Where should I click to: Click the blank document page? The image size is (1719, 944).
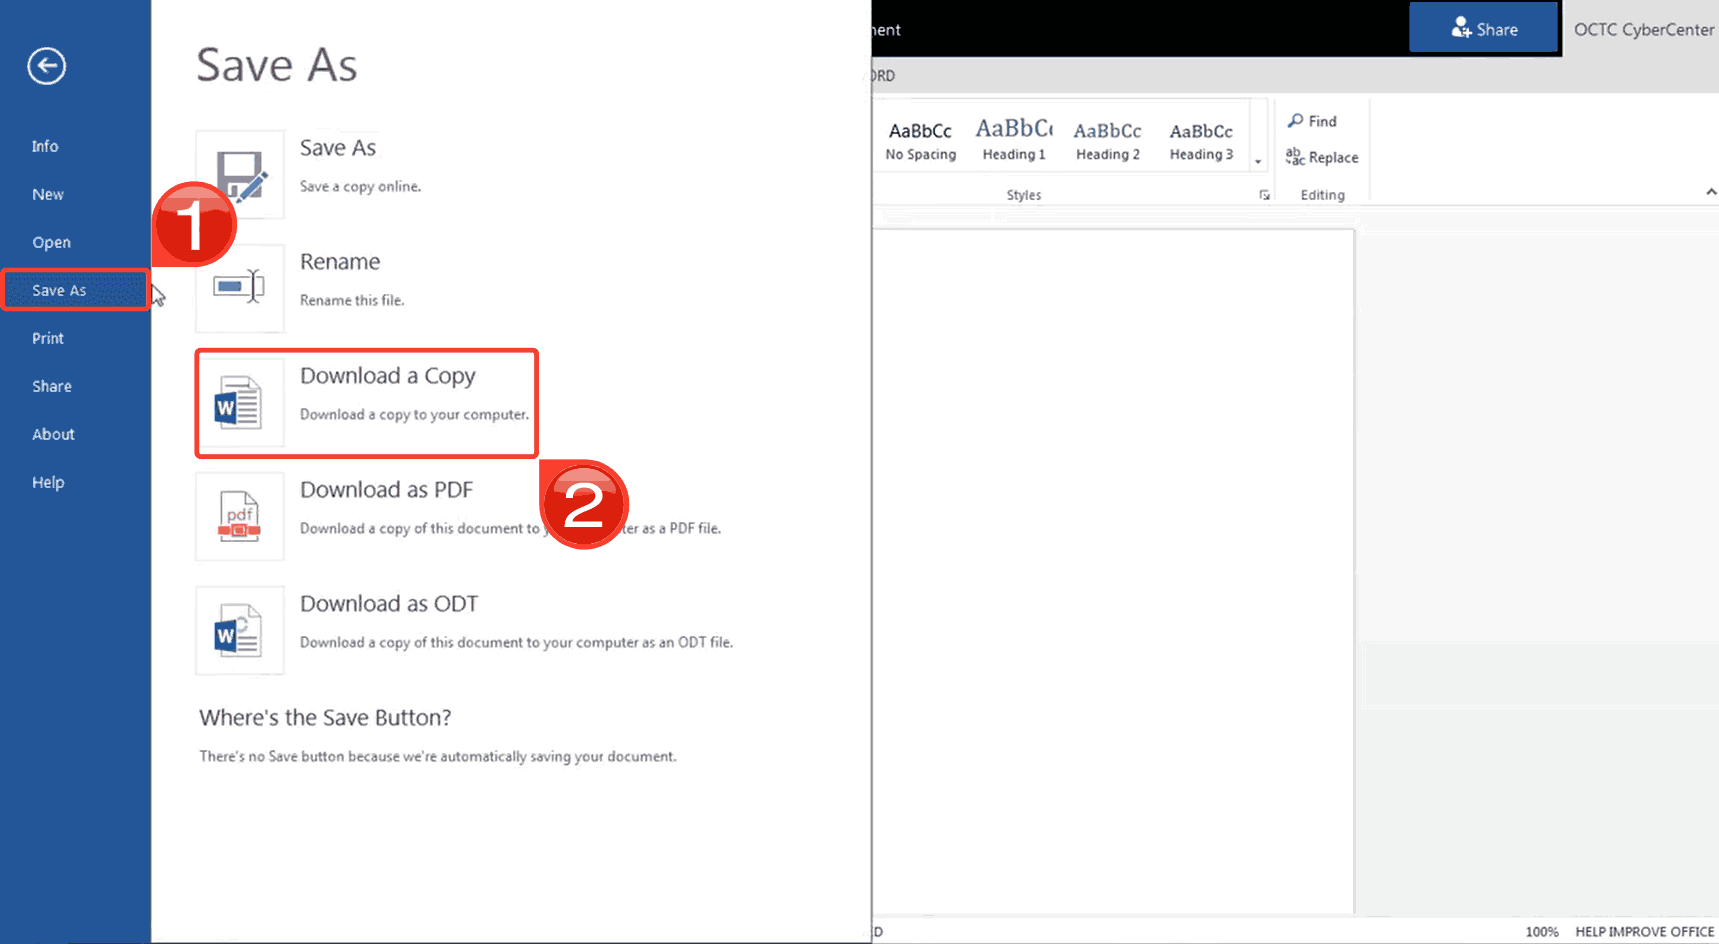(1113, 570)
